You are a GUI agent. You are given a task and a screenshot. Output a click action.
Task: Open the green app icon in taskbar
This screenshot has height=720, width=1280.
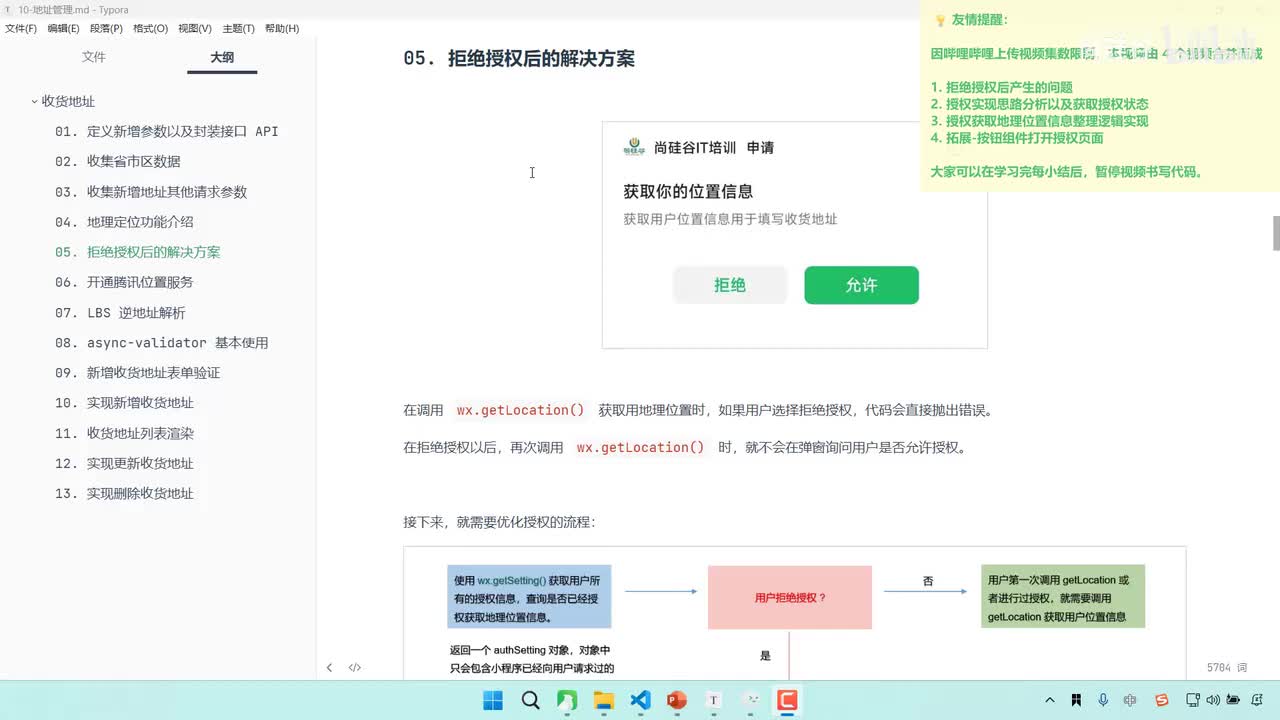[x=567, y=701]
